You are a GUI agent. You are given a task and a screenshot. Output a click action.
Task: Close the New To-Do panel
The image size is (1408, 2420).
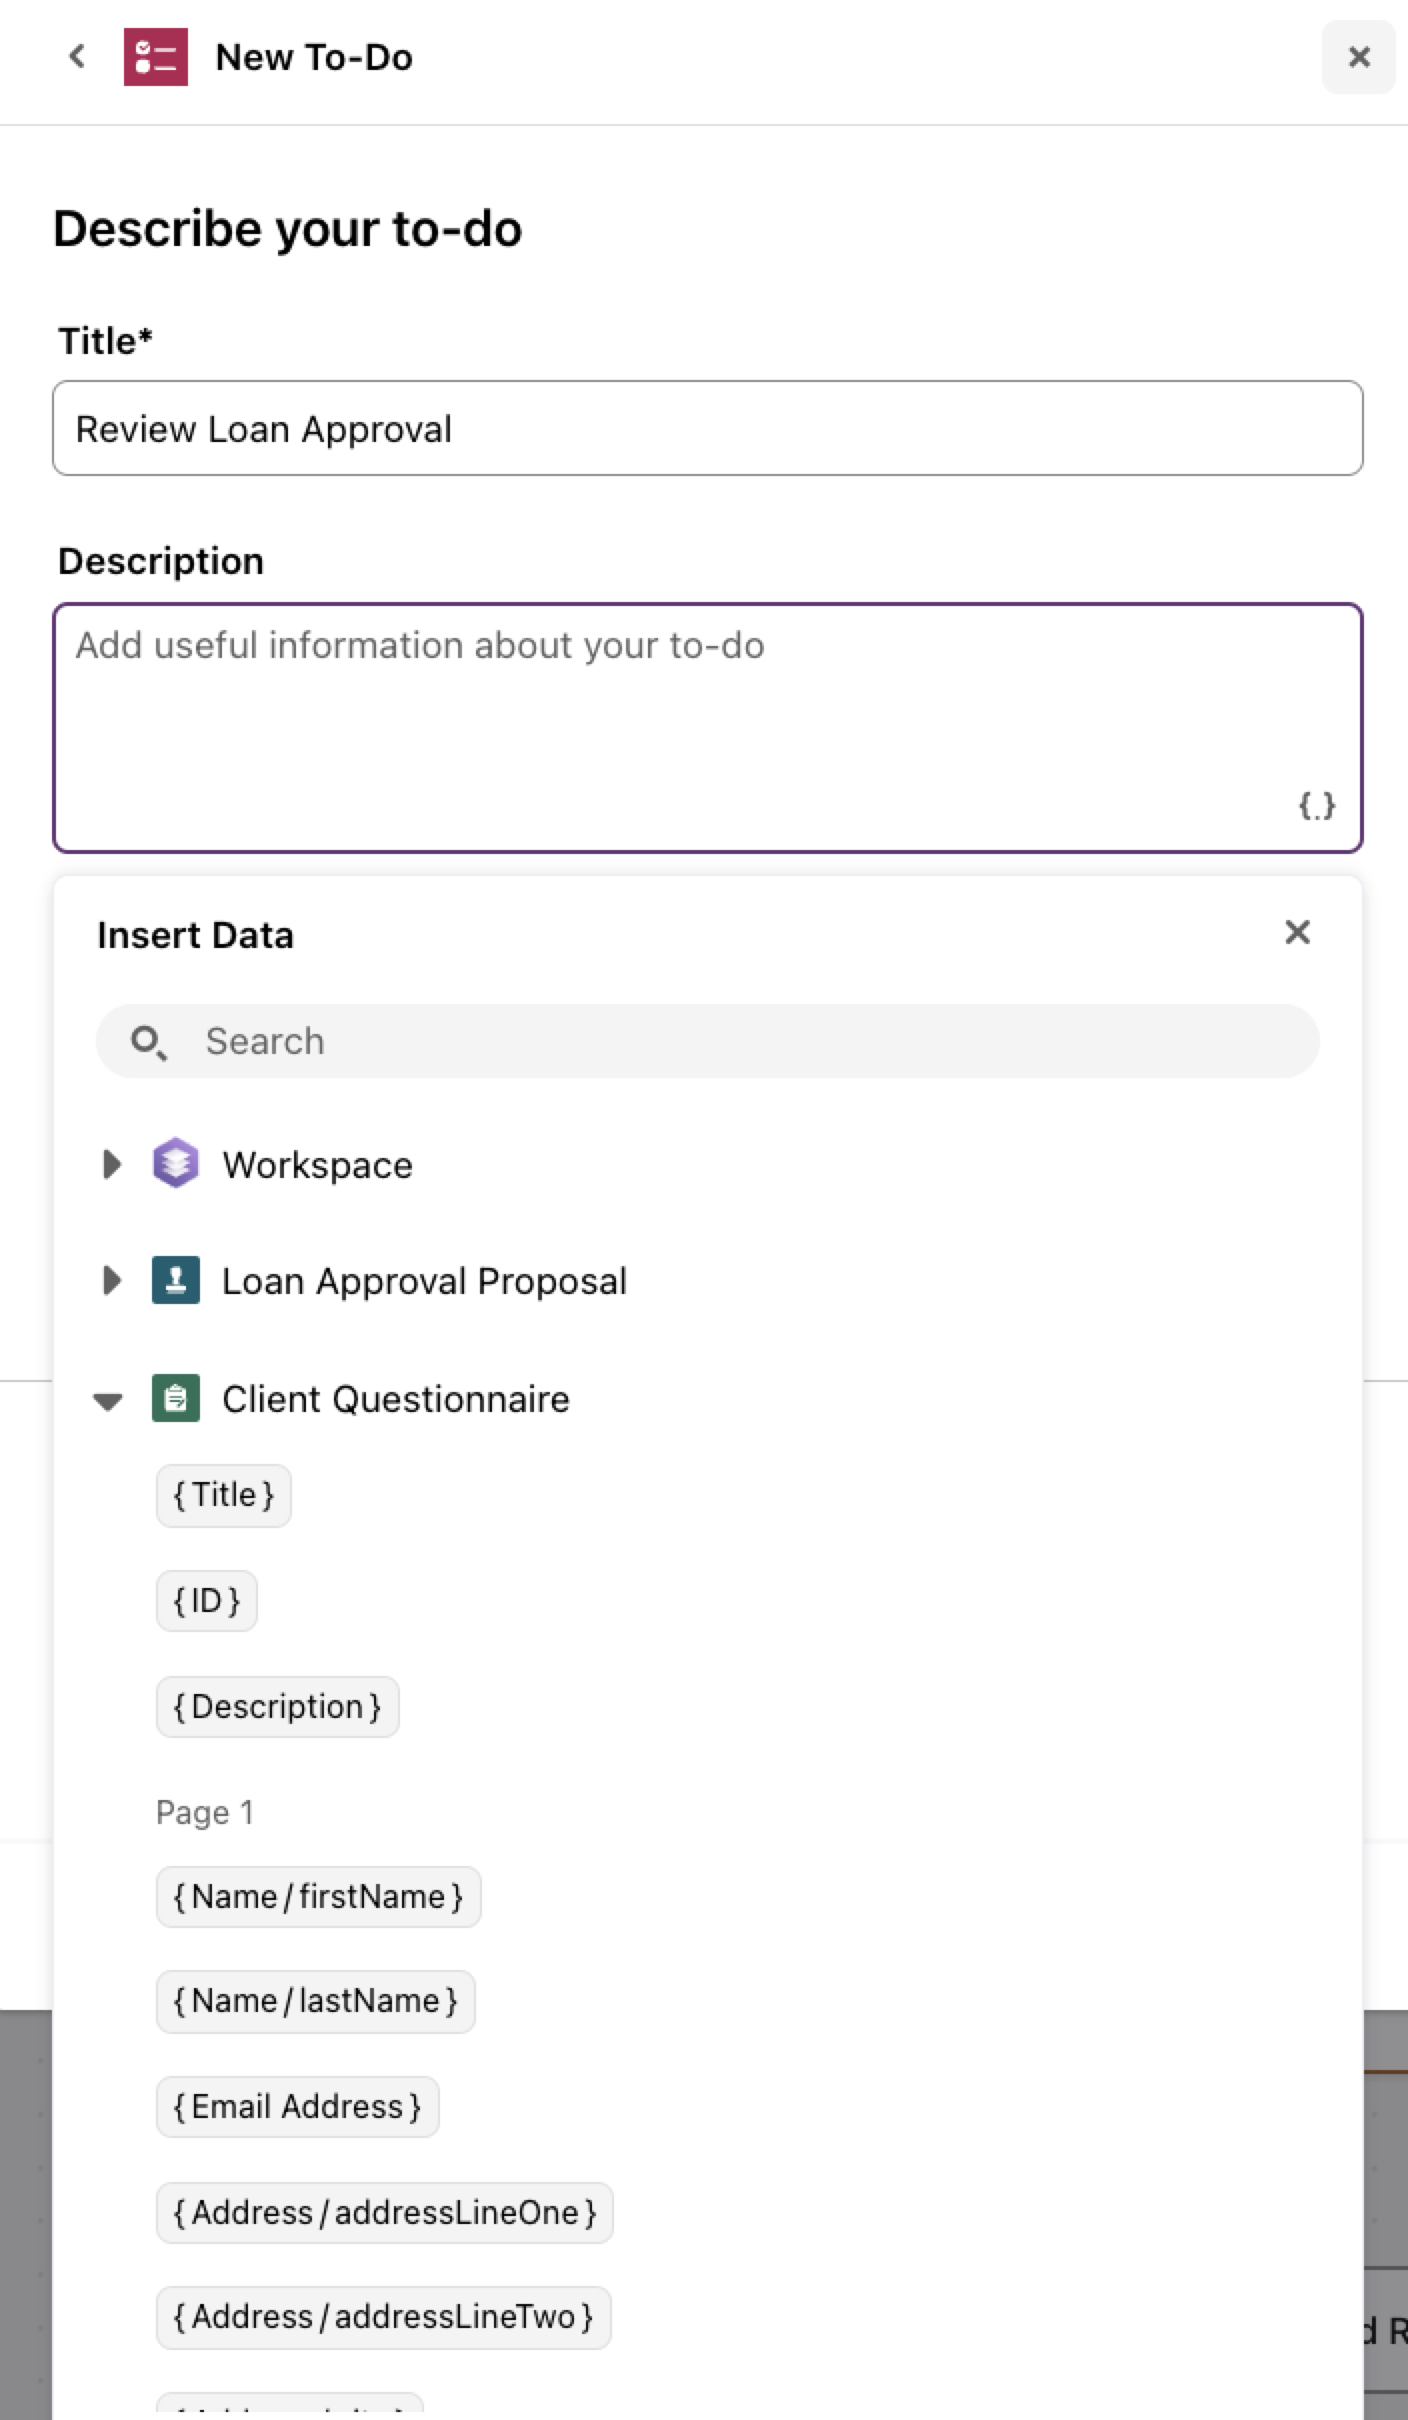tap(1359, 57)
